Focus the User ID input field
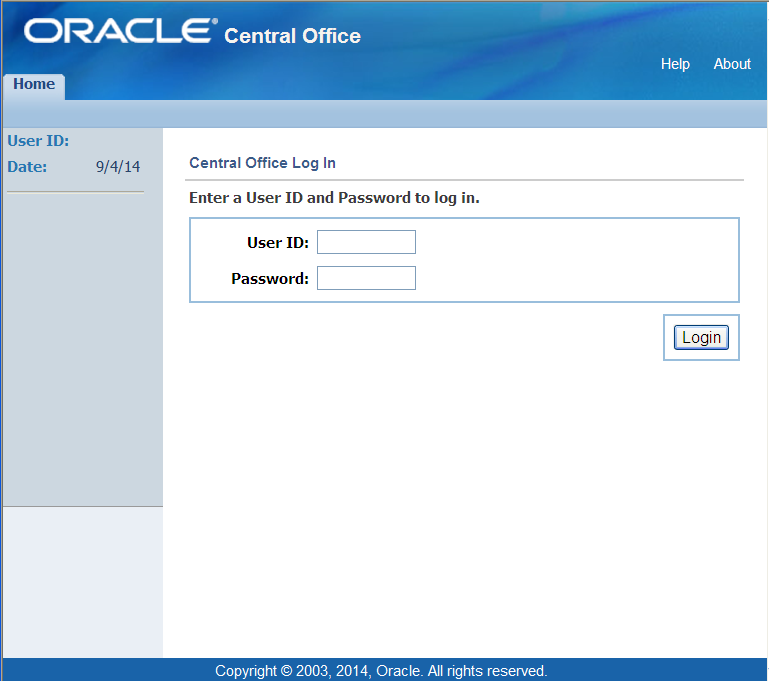This screenshot has height=681, width=769. pos(366,242)
